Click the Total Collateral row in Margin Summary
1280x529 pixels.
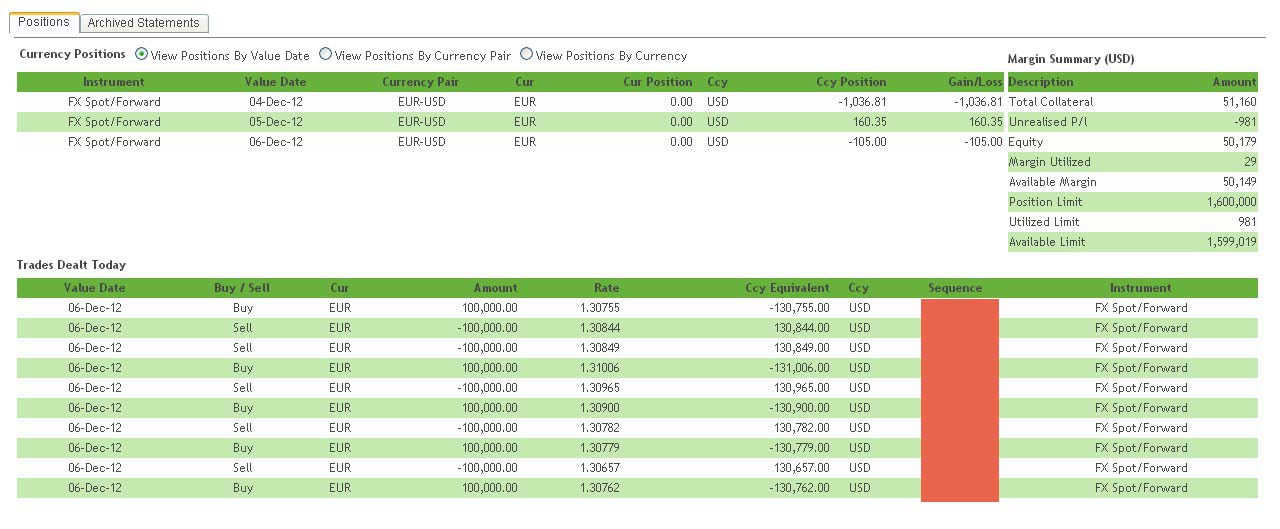1131,102
